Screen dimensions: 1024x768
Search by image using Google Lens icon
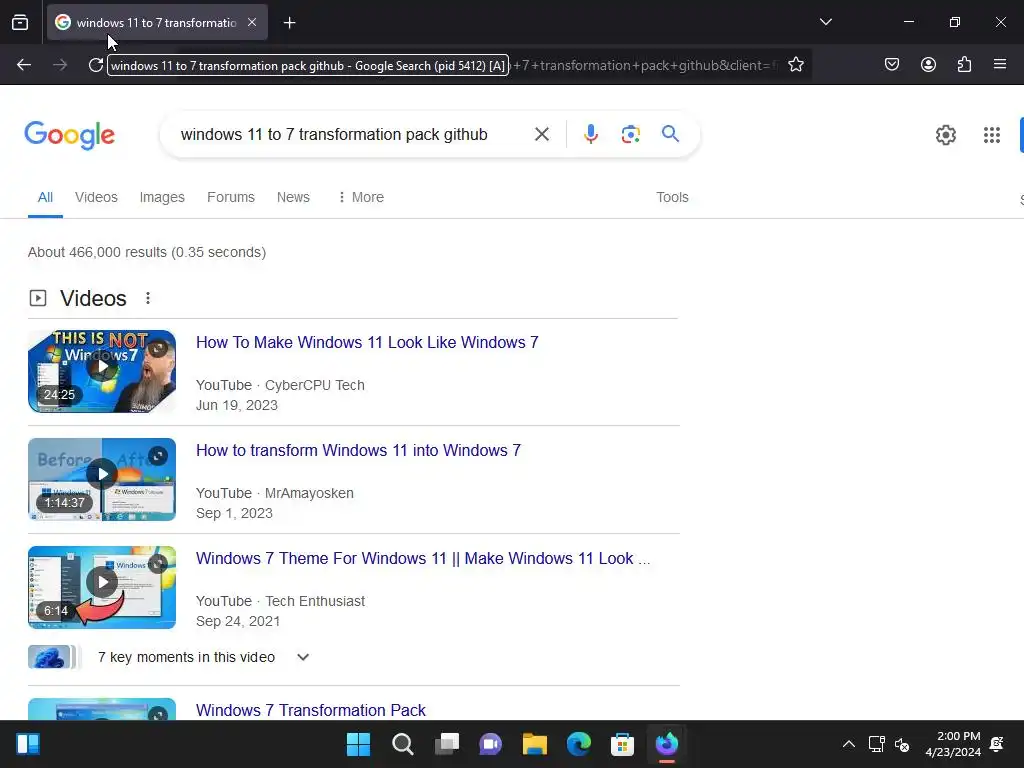pos(630,135)
